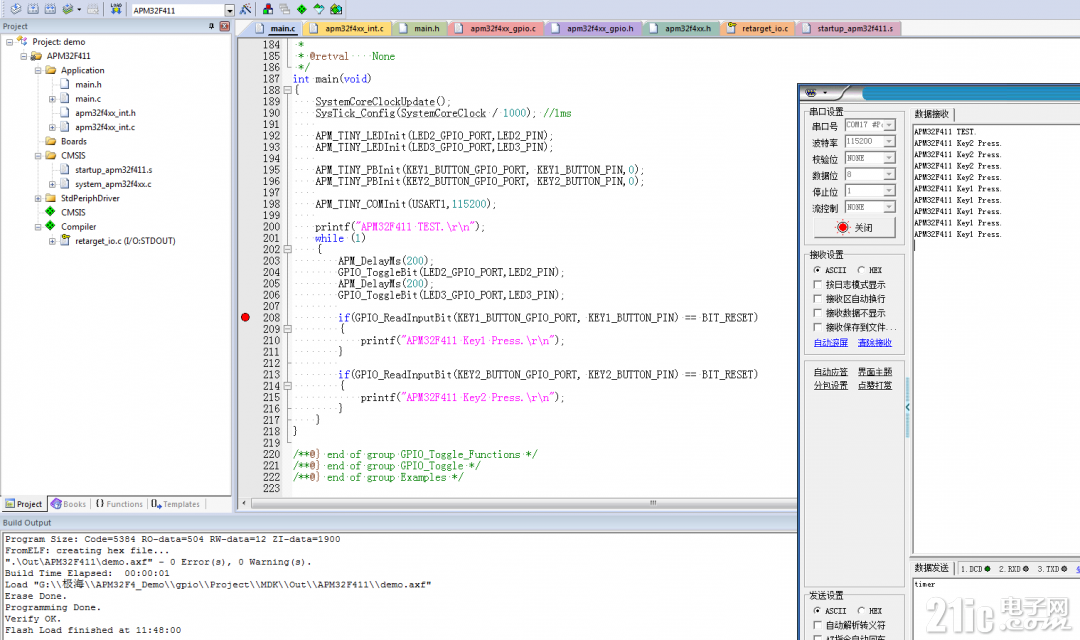This screenshot has width=1080, height=640.
Task: Switch to apm32f4xx_gpio.h editor tab
Action: click(594, 28)
